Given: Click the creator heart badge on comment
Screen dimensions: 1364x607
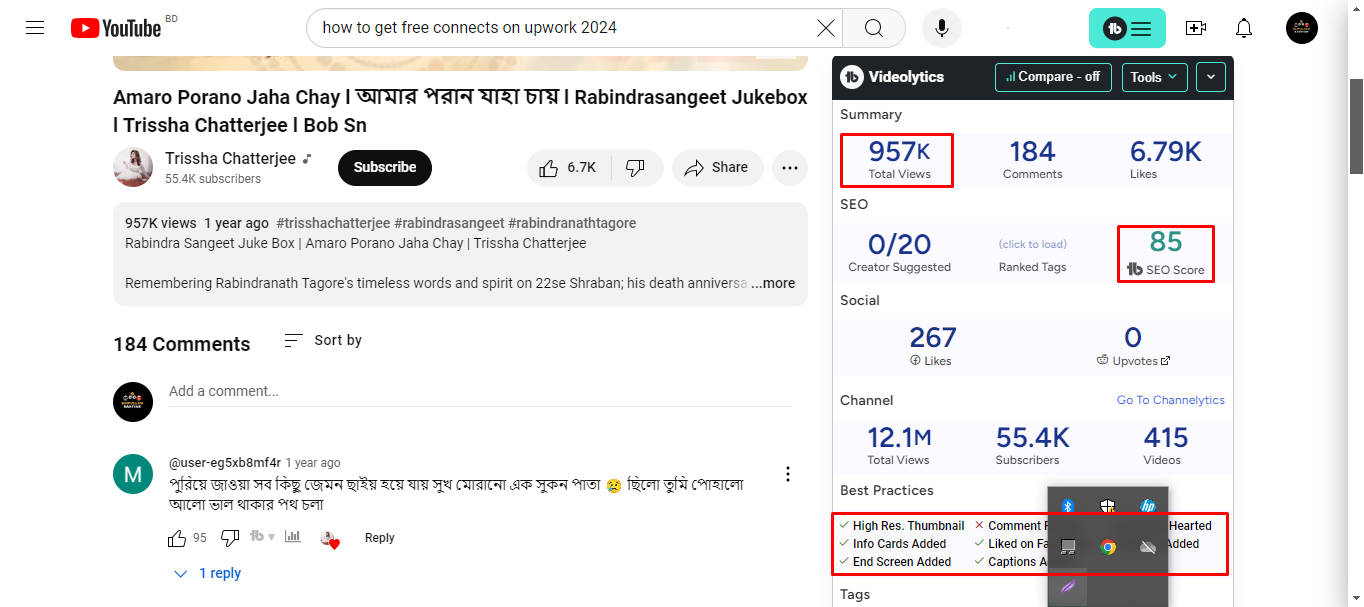Looking at the screenshot, I should click(x=330, y=539).
